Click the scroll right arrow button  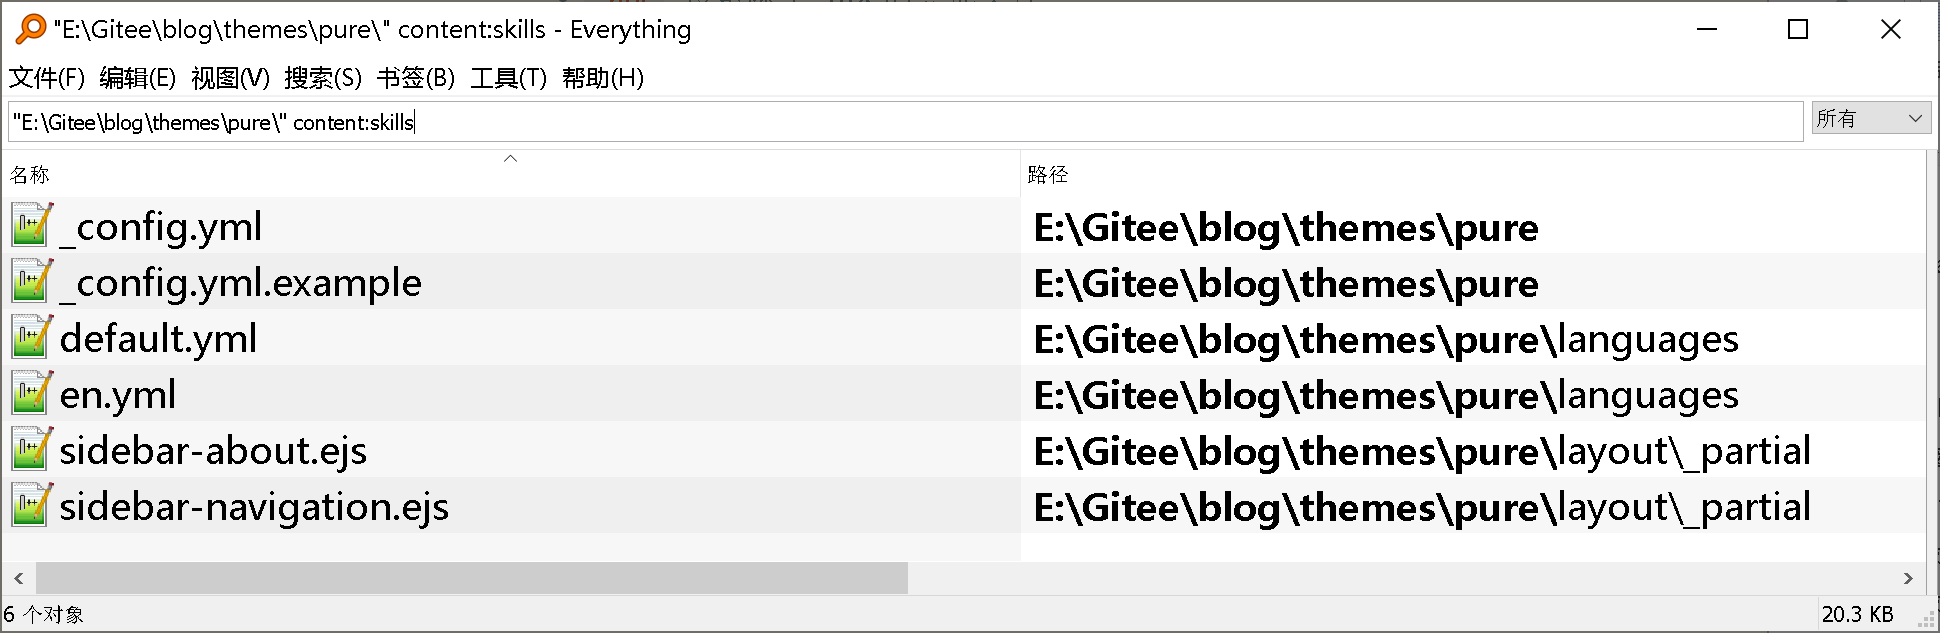coord(1908,578)
